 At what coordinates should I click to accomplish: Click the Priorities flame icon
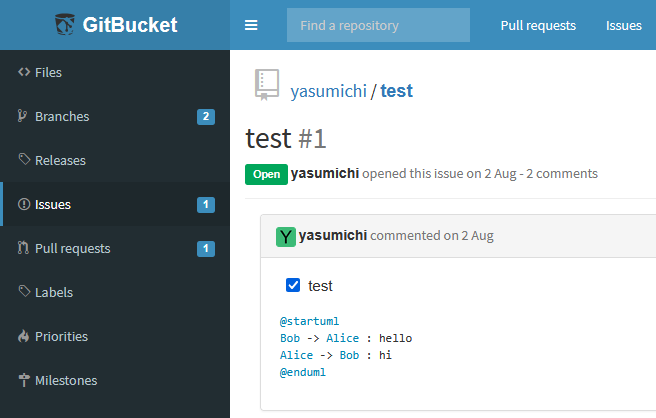(24, 336)
